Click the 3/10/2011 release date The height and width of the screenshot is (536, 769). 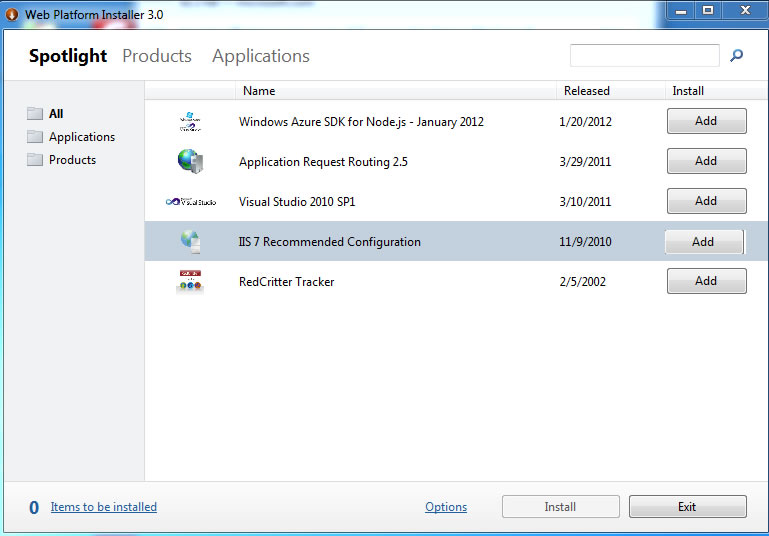click(585, 202)
